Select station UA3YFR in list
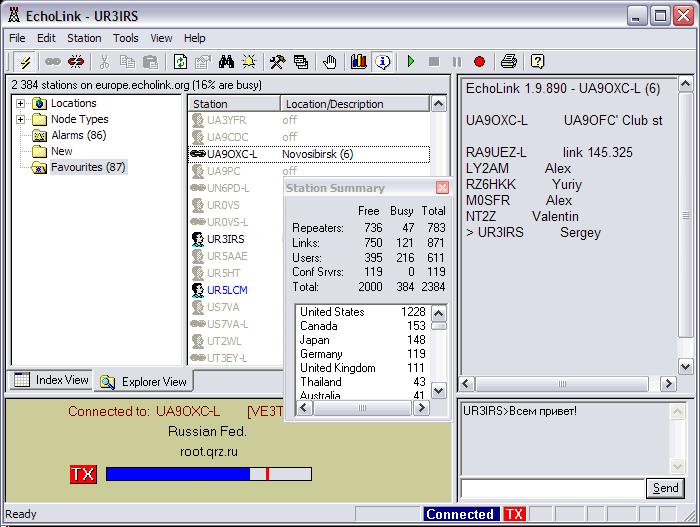Image resolution: width=700 pixels, height=527 pixels. 226,120
